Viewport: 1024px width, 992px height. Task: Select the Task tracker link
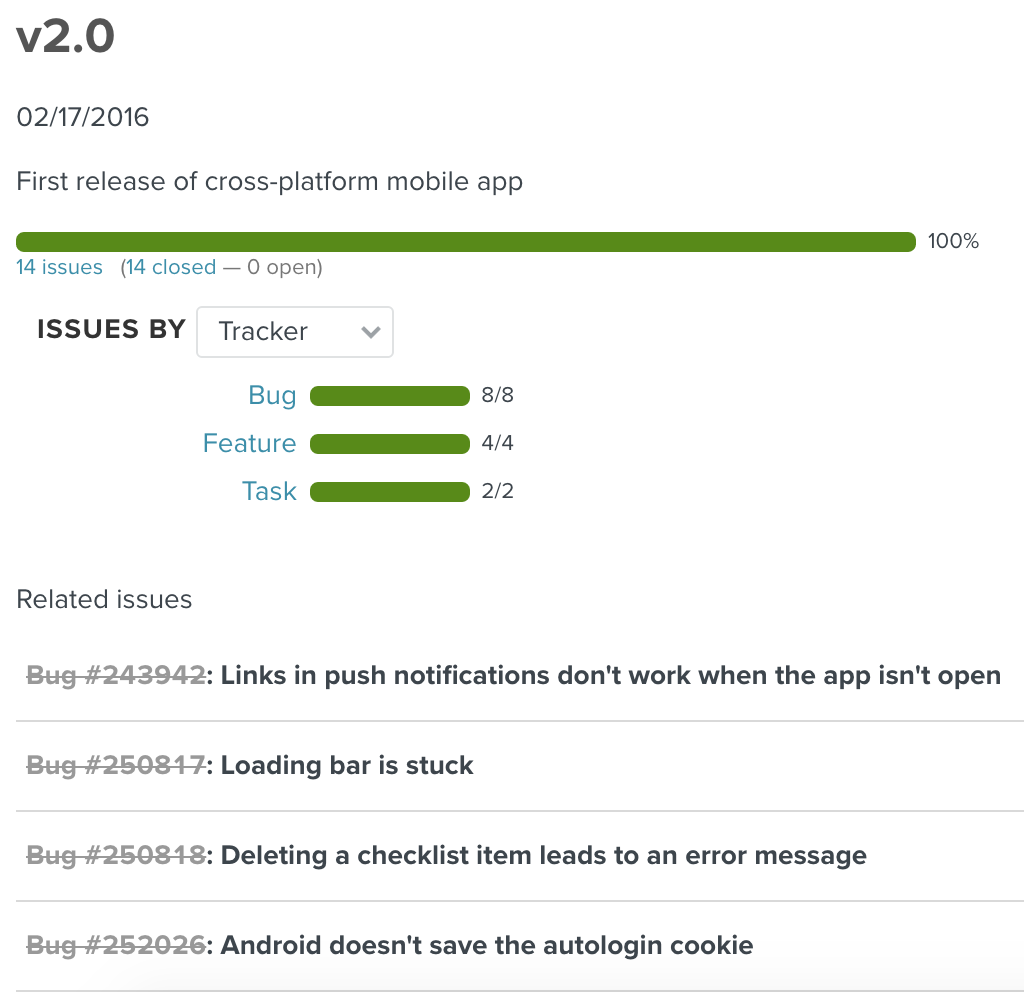pos(269,491)
